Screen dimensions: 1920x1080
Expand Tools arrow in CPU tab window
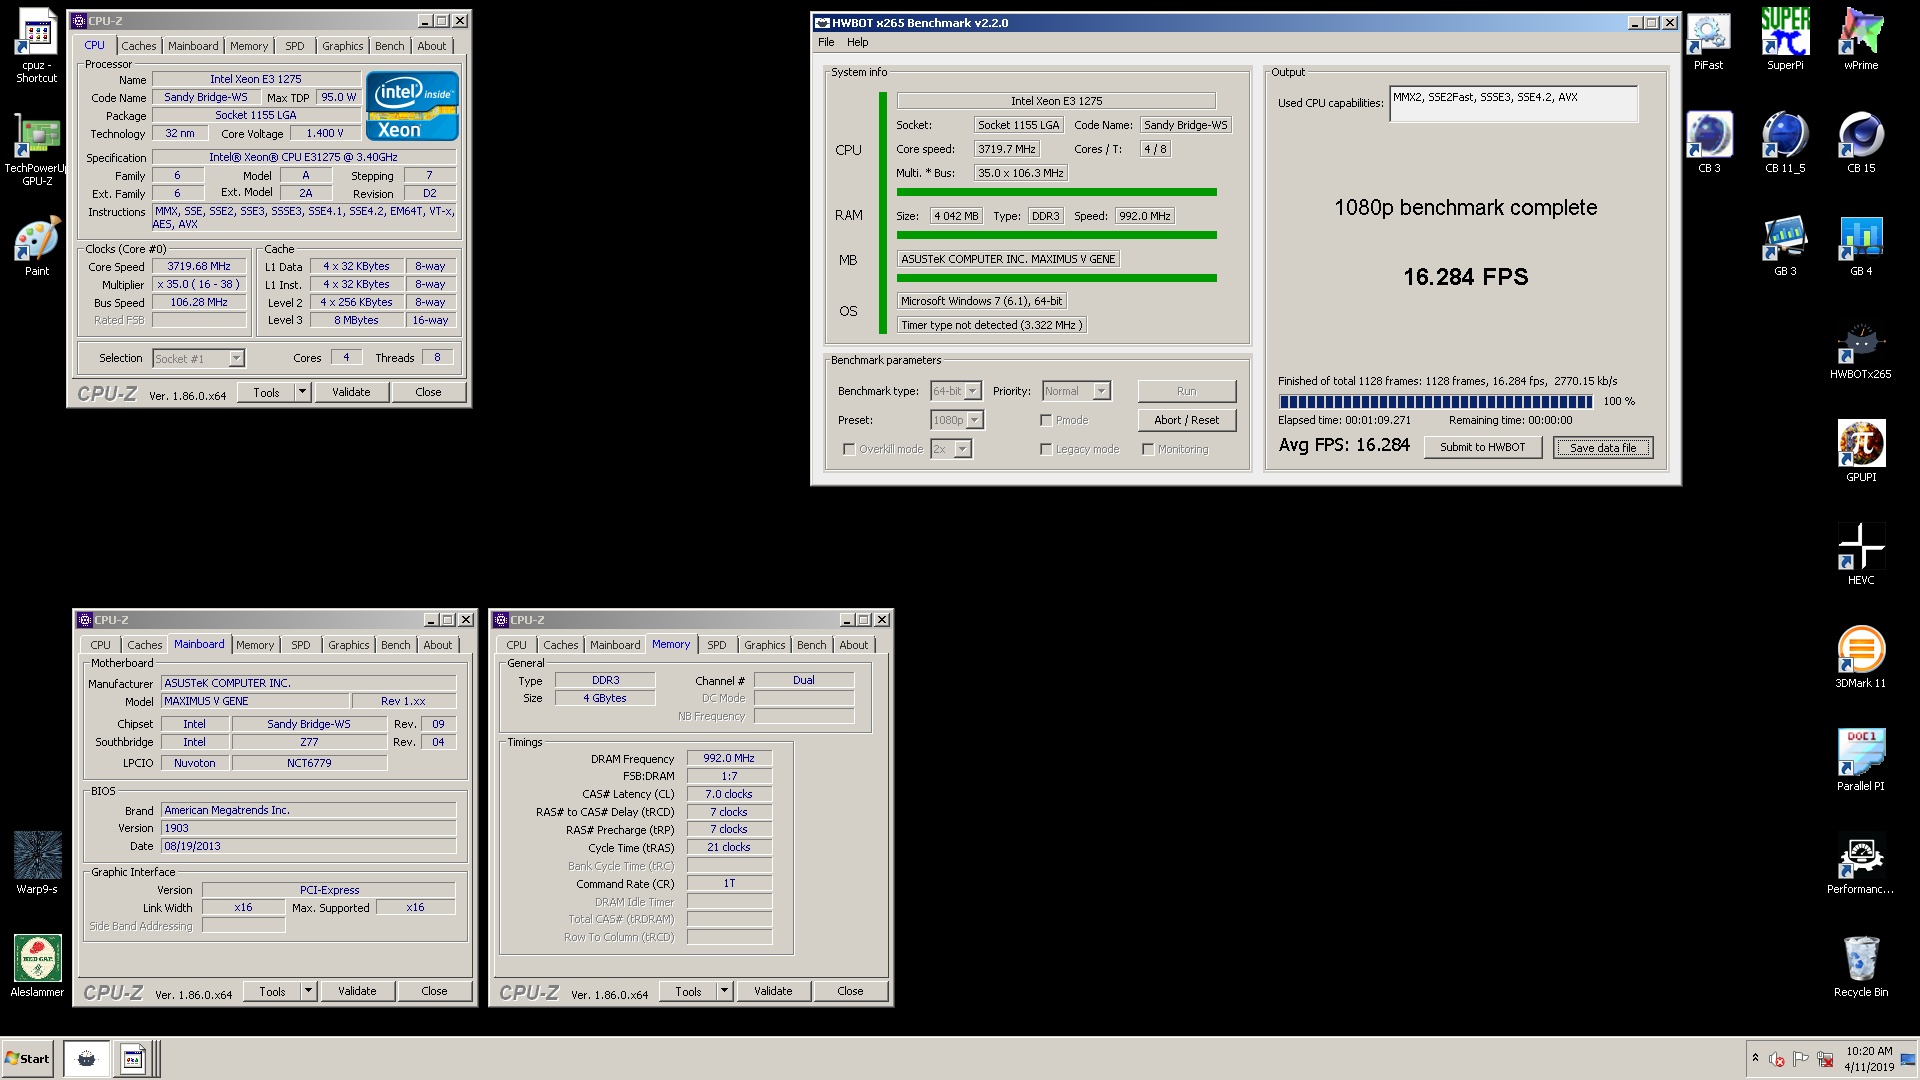pyautogui.click(x=302, y=392)
